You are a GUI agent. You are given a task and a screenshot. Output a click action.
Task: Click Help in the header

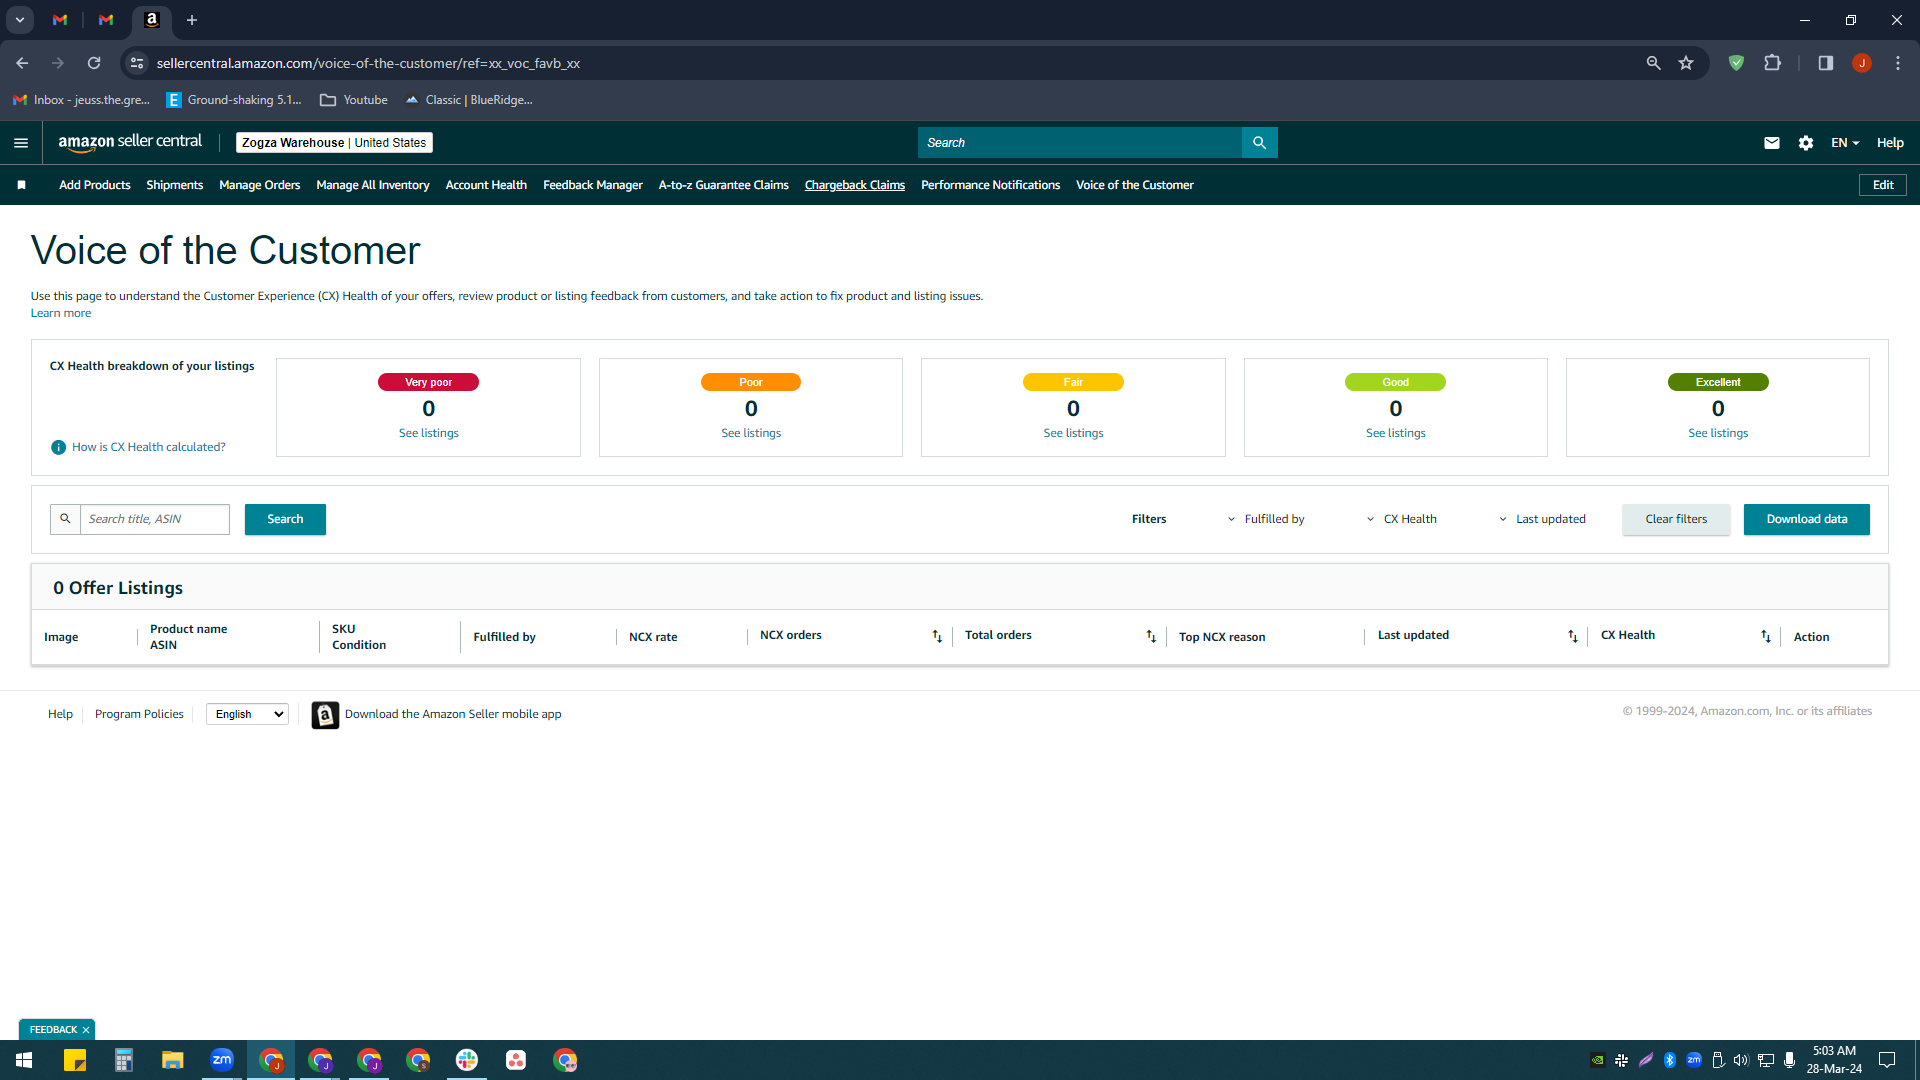pos(1890,143)
